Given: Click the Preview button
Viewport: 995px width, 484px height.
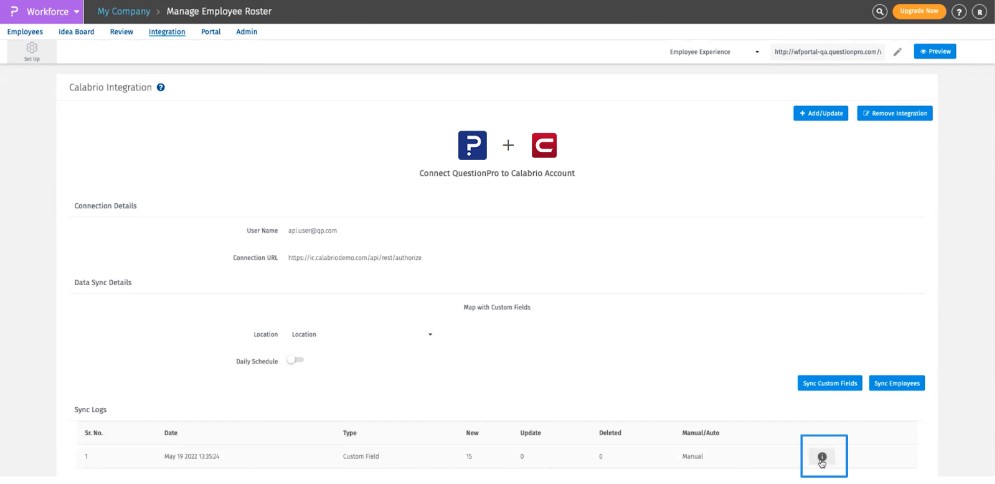Looking at the screenshot, I should pos(935,51).
